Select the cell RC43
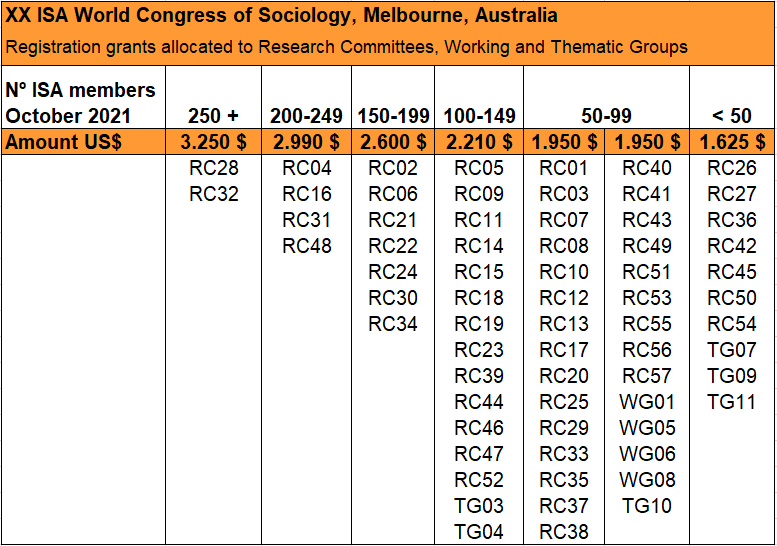This screenshot has width=777, height=546. pos(647,220)
